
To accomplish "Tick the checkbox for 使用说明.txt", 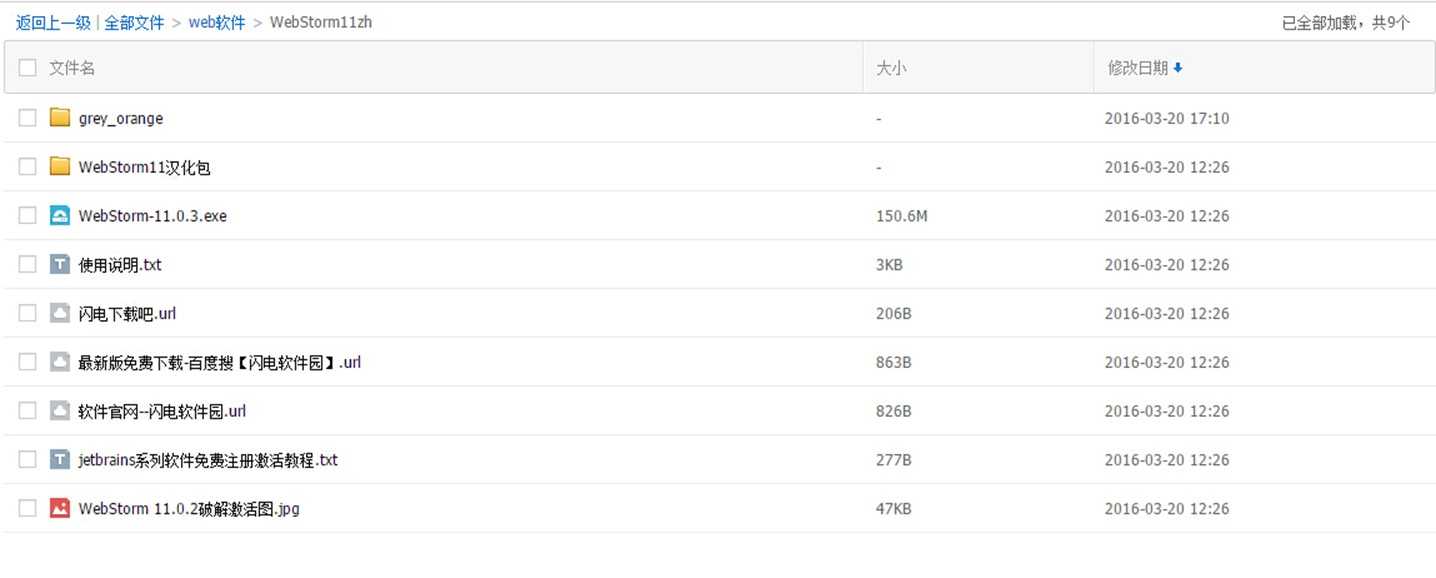I will click(28, 264).
